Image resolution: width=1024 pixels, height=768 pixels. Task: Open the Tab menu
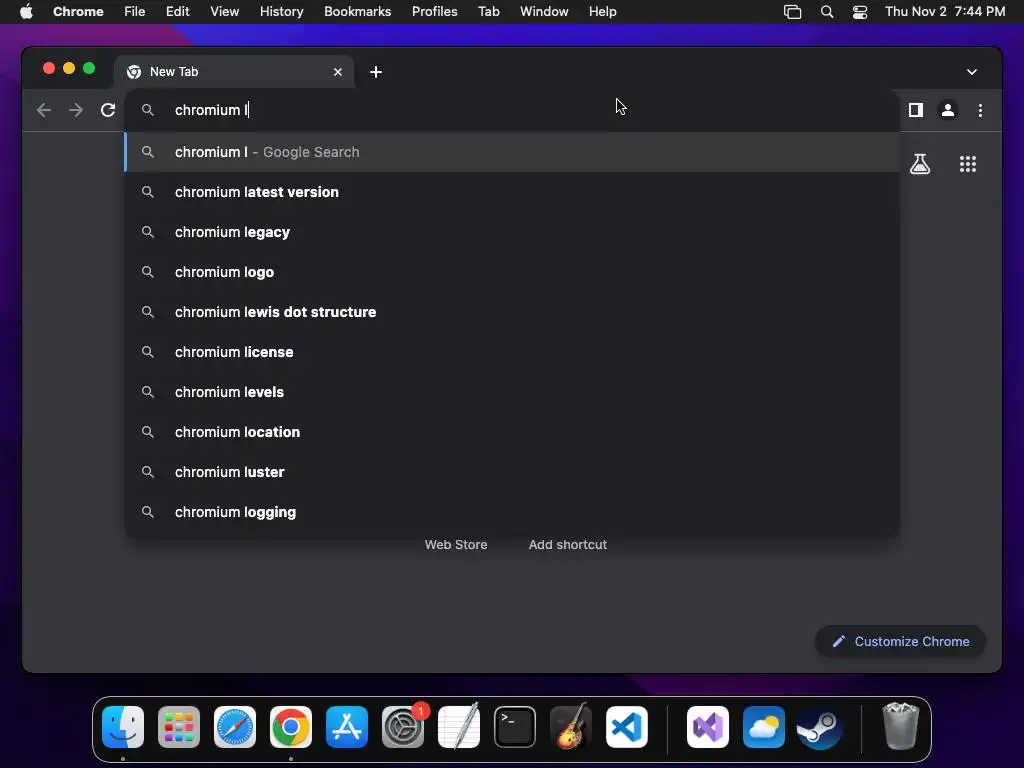tap(488, 12)
